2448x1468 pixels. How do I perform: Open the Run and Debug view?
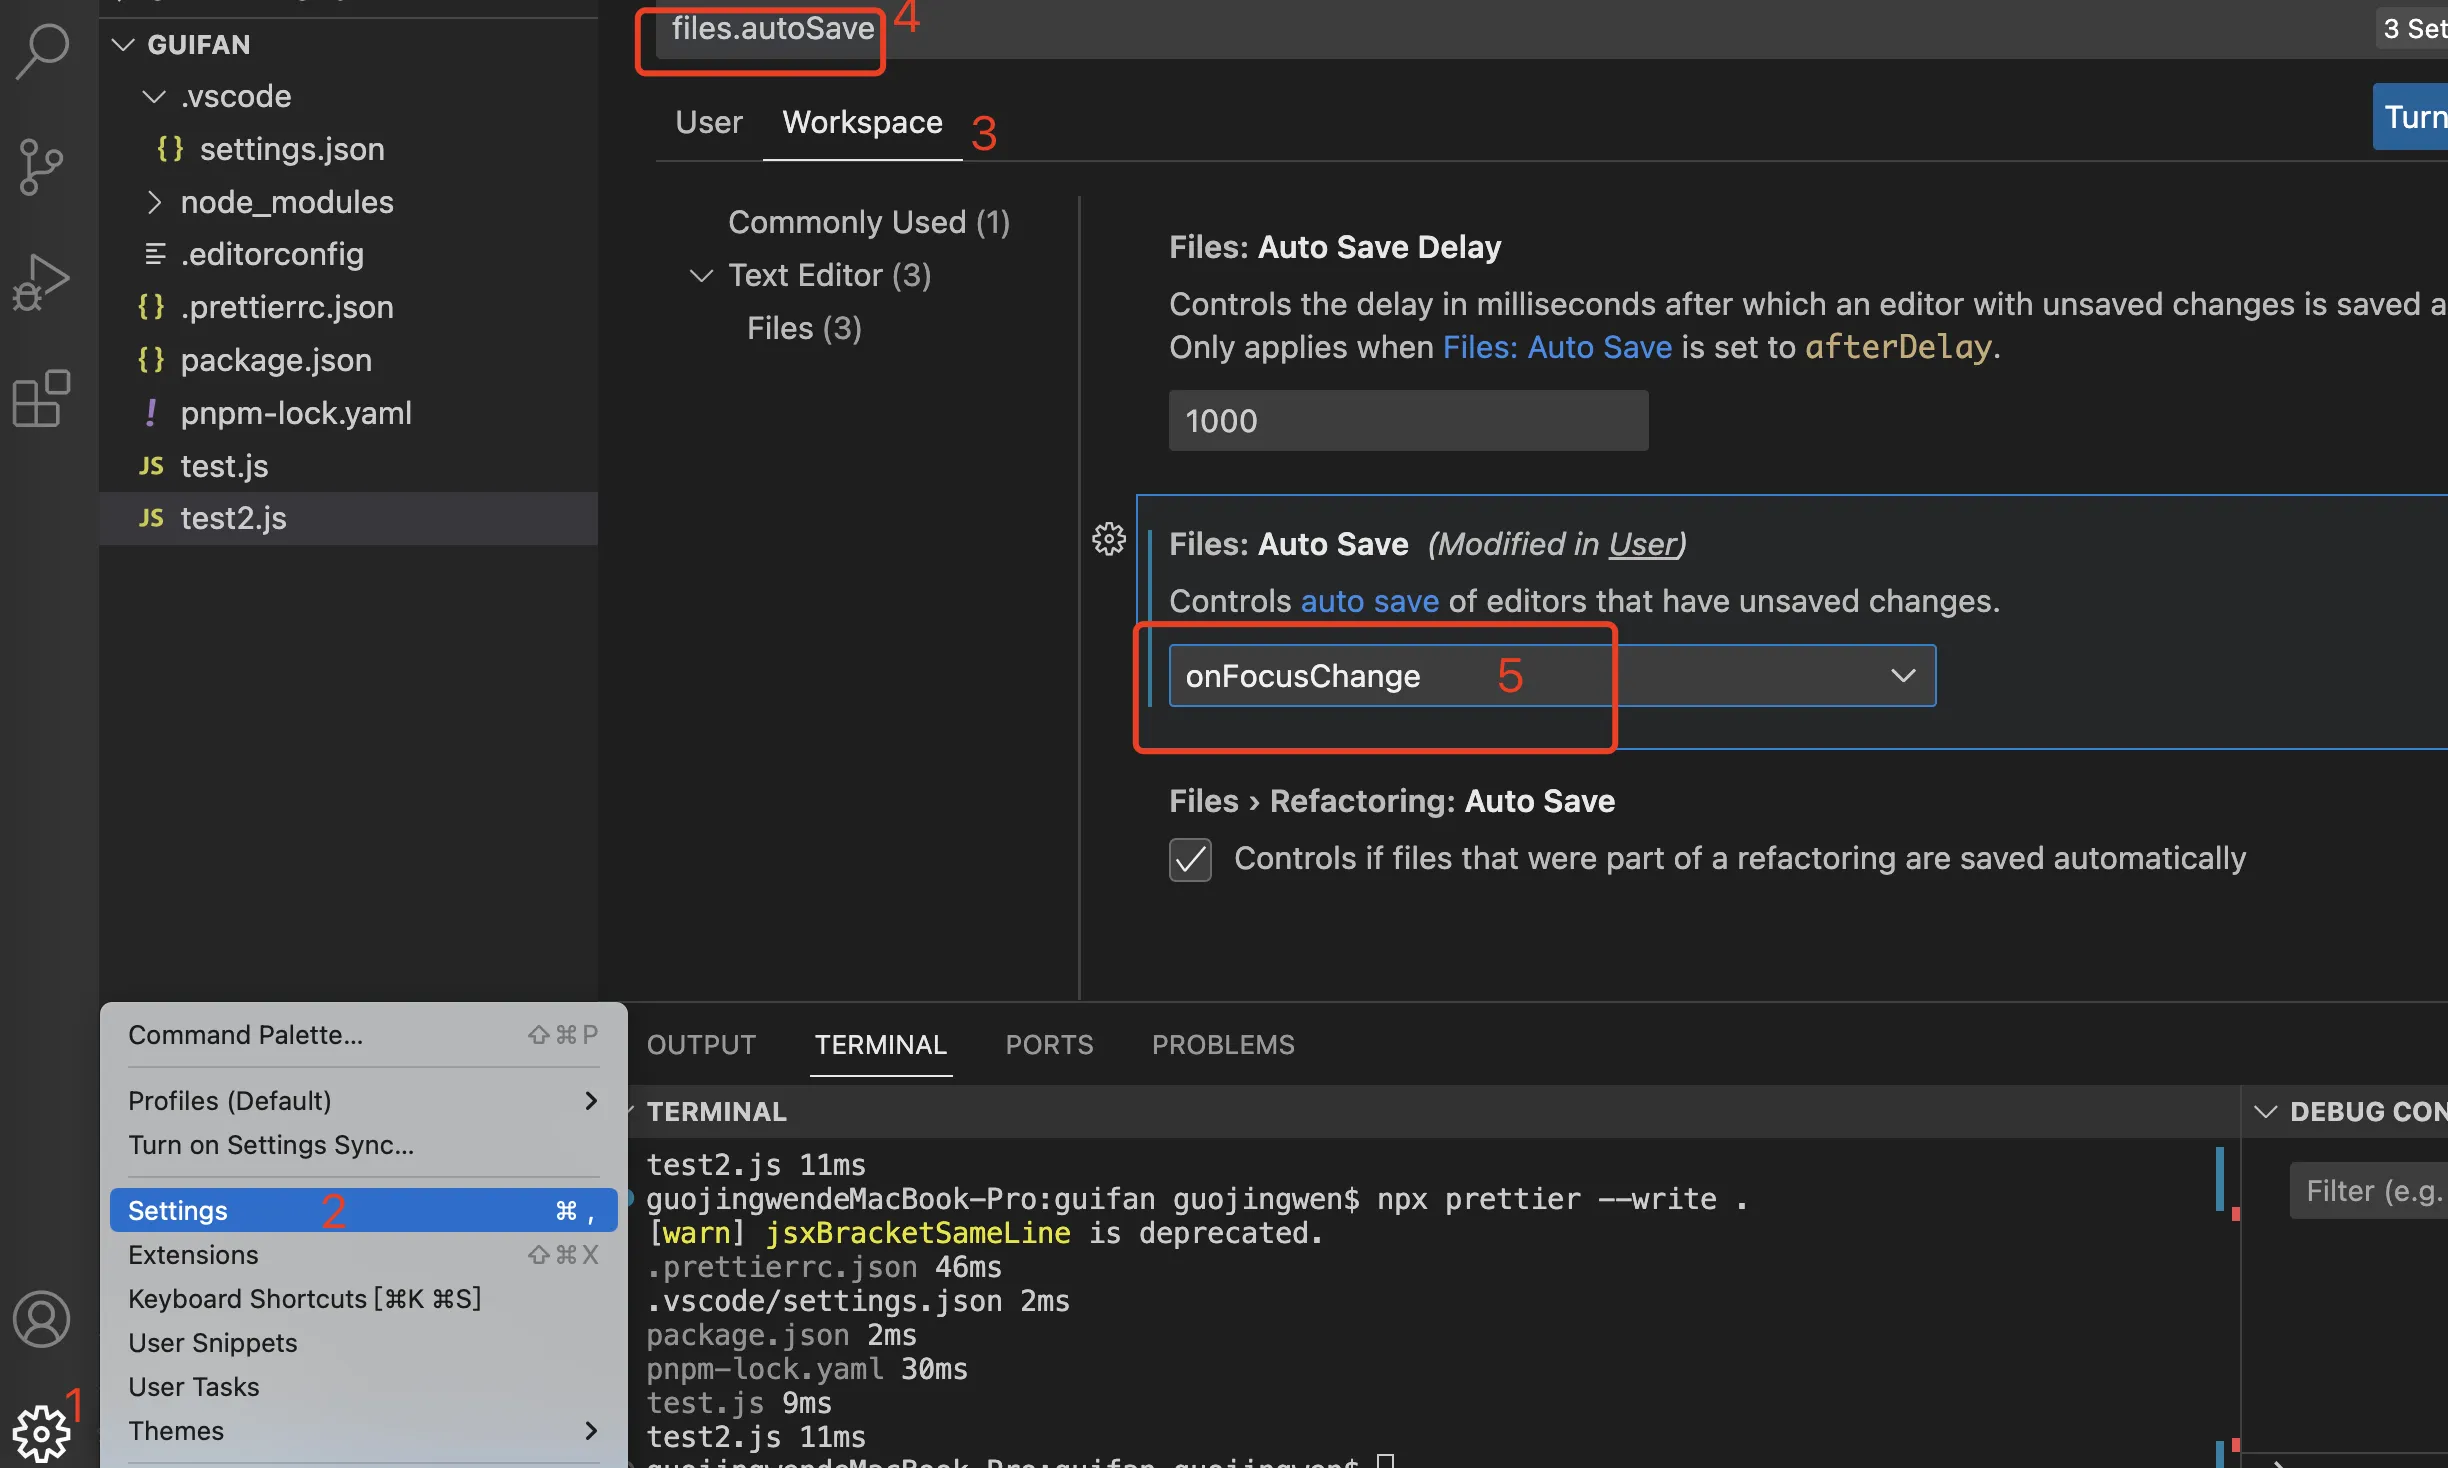(x=41, y=283)
